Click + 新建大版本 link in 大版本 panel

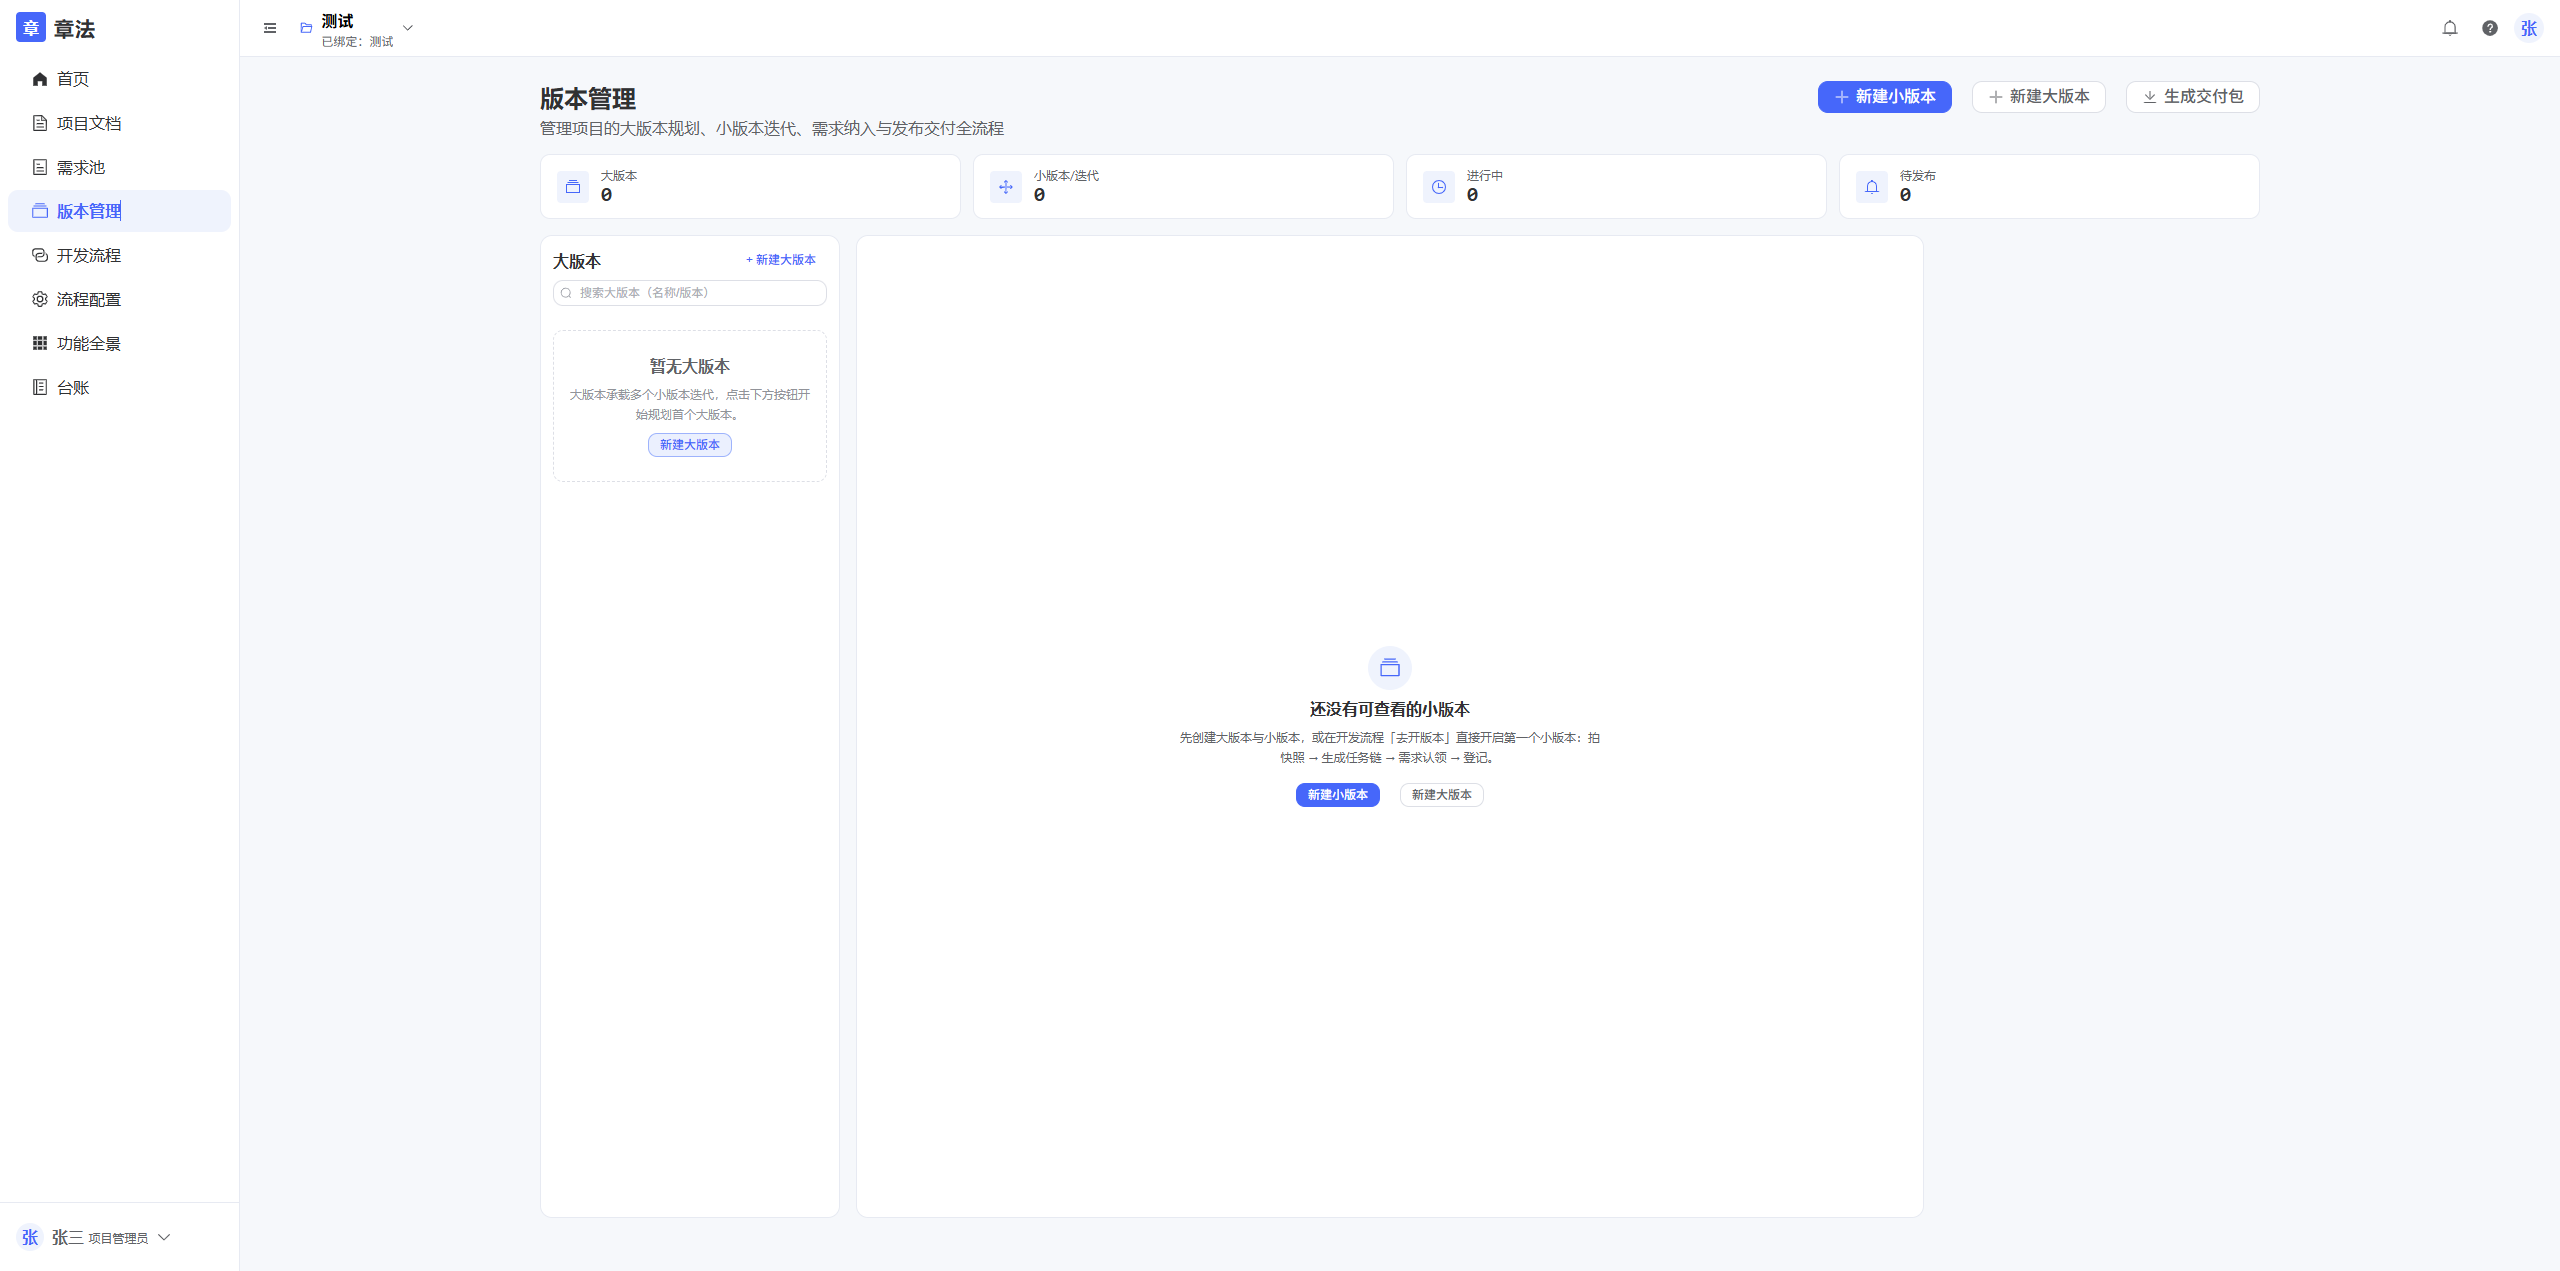pyautogui.click(x=781, y=260)
